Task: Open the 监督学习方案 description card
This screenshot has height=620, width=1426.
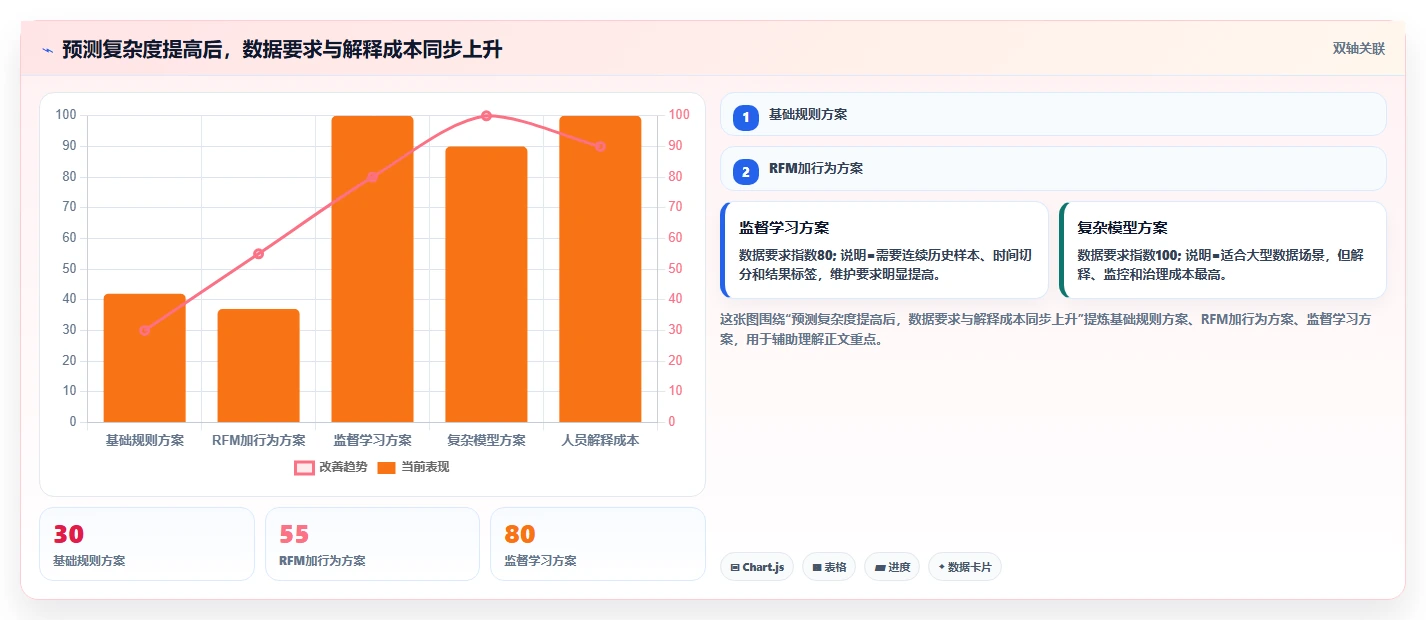Action: (x=884, y=250)
